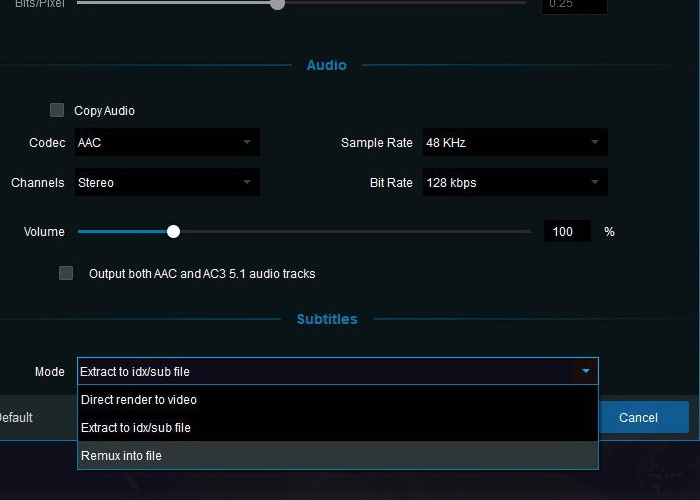Click the Volume percentage input field
Screen dimensions: 700x500
567,231
